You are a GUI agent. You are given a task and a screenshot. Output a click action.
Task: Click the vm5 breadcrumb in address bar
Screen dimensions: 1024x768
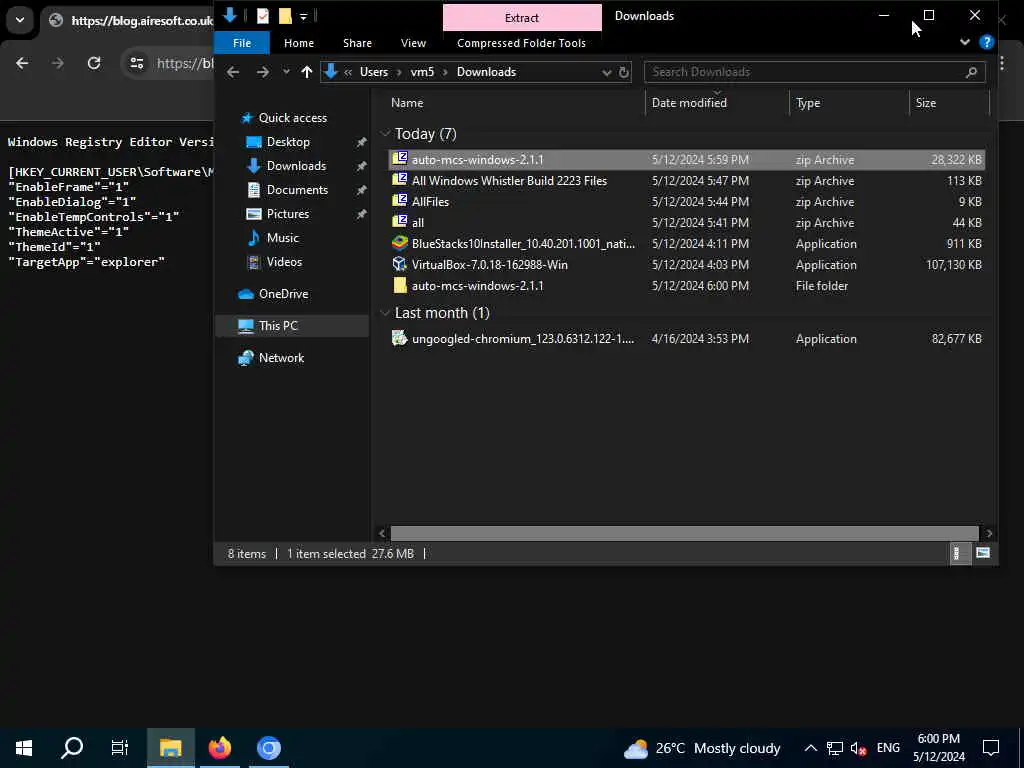click(422, 72)
